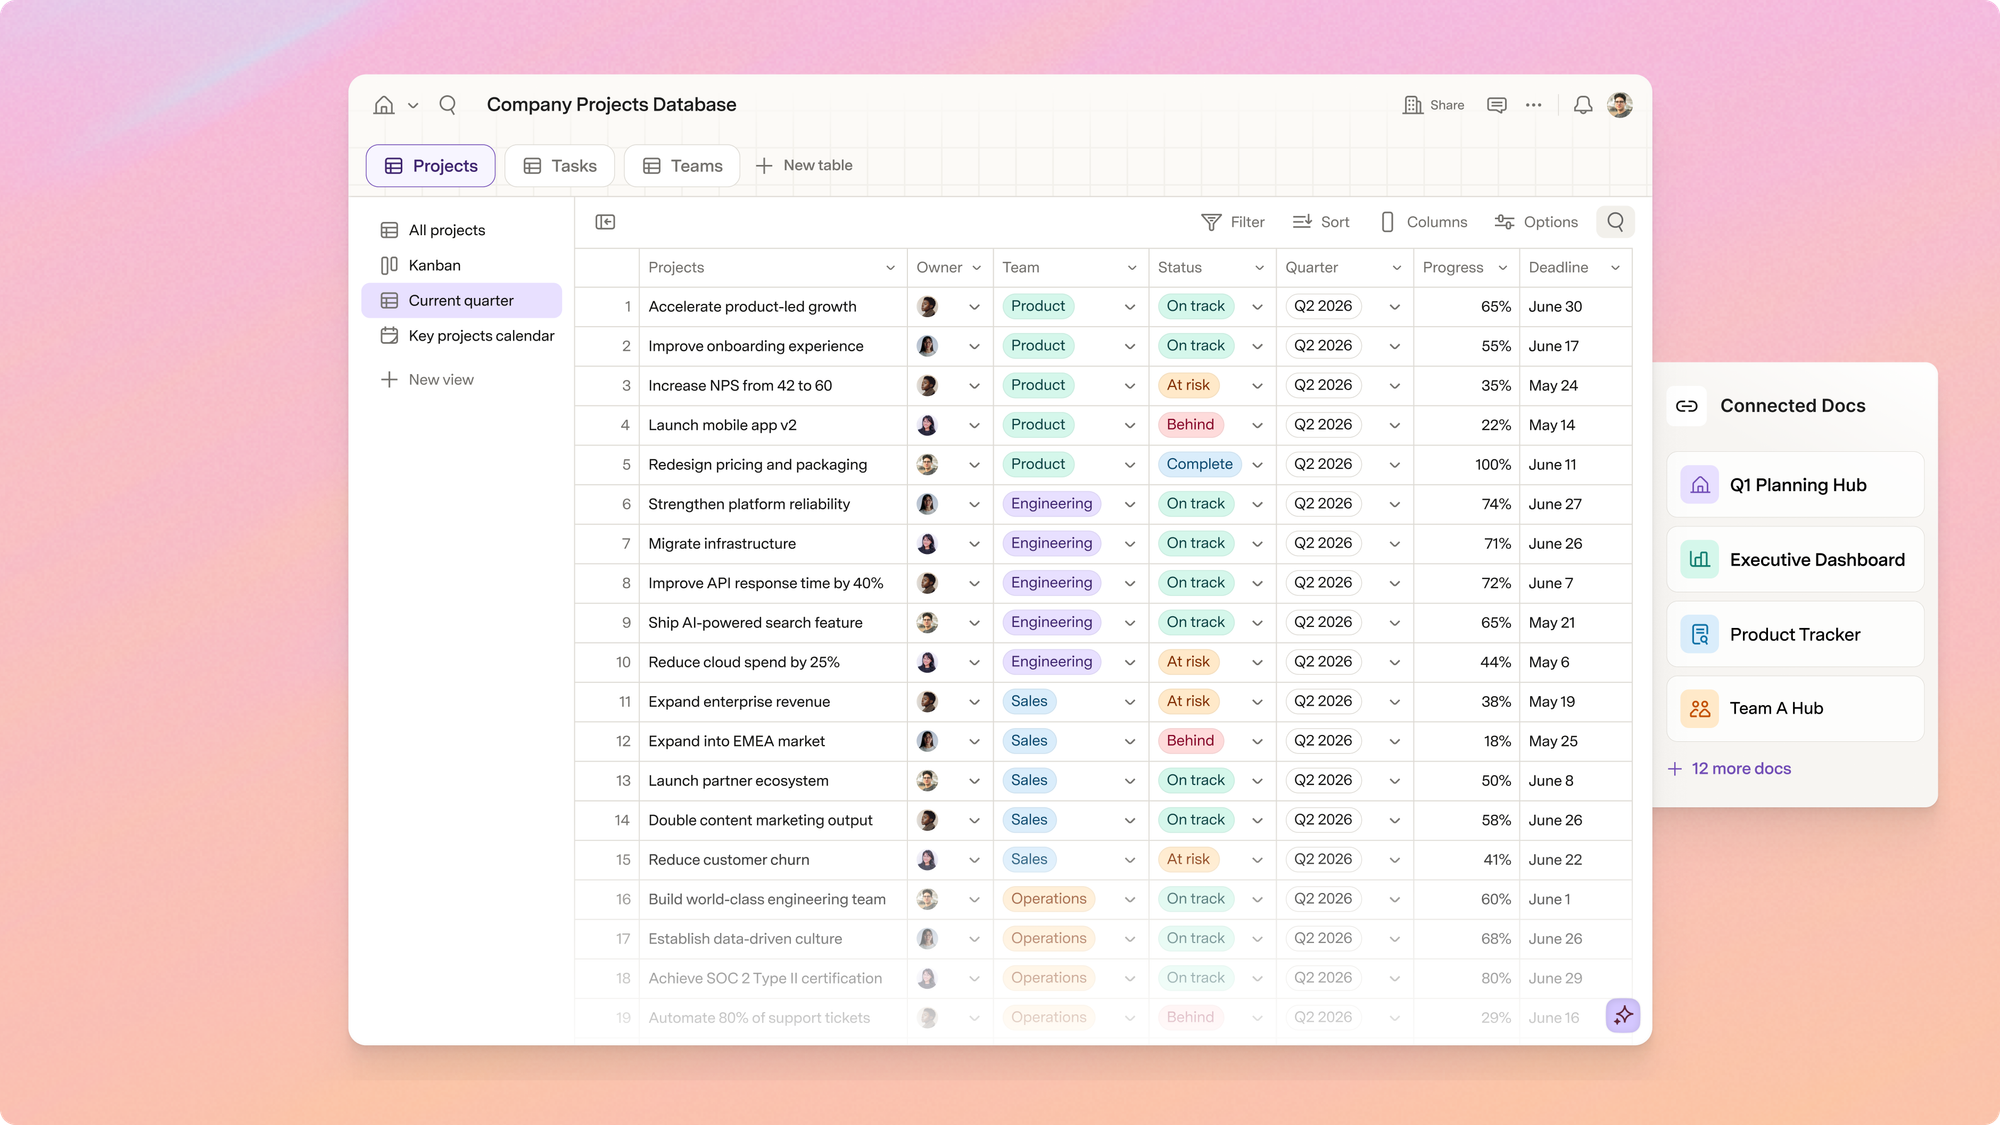
Task: Click the Q1 Planning Hub home icon
Action: pyautogui.click(x=1700, y=485)
